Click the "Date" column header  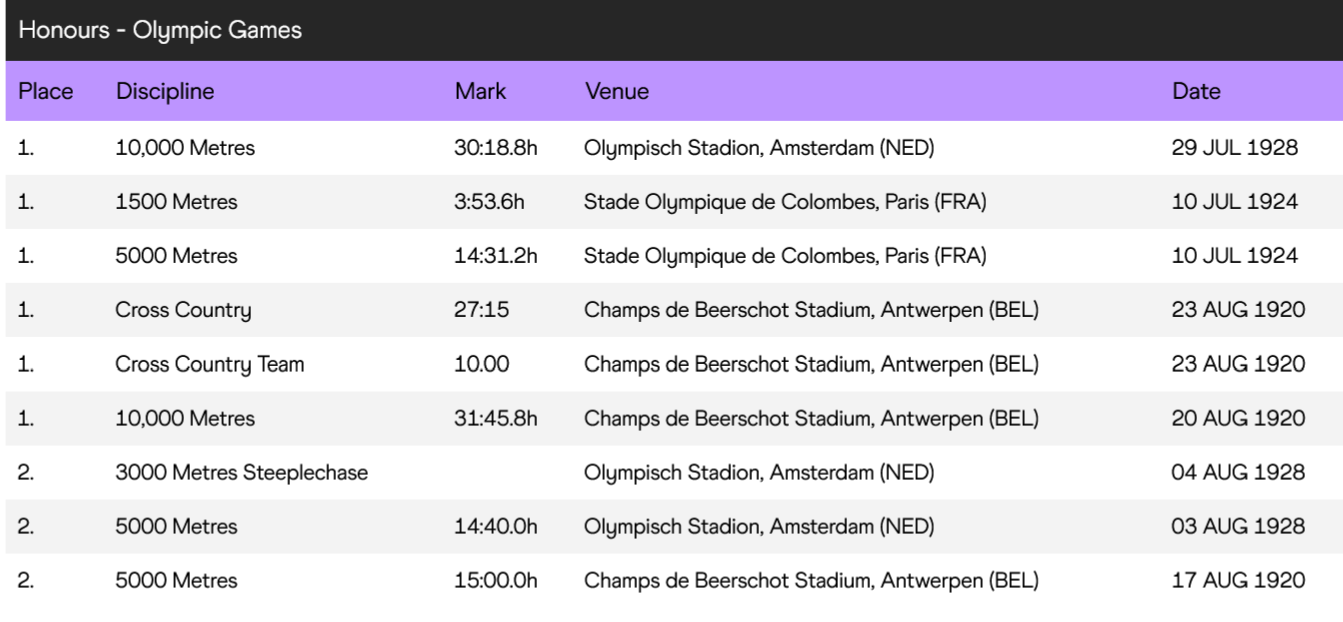coord(1196,91)
